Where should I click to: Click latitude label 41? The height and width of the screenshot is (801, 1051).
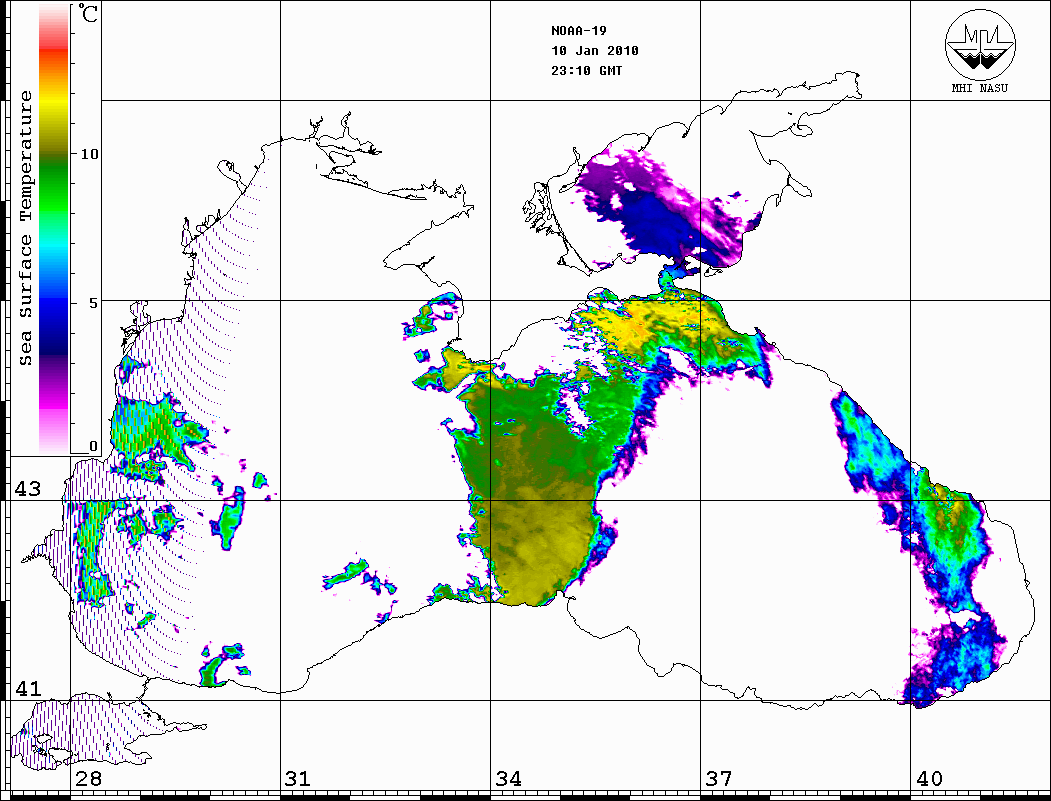(x=27, y=689)
